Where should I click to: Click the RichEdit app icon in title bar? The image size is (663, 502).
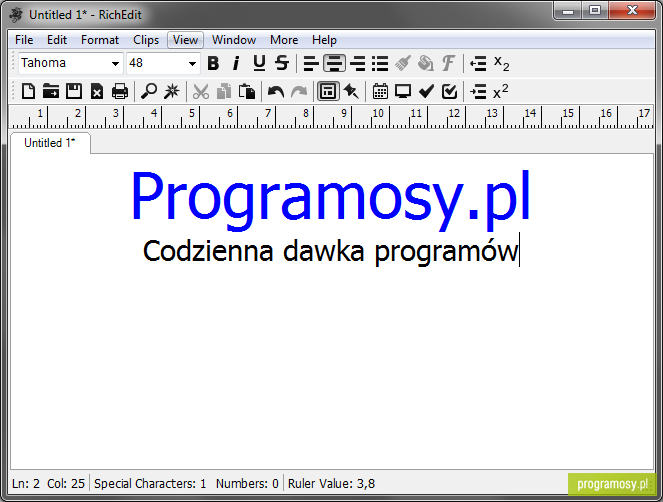point(16,15)
